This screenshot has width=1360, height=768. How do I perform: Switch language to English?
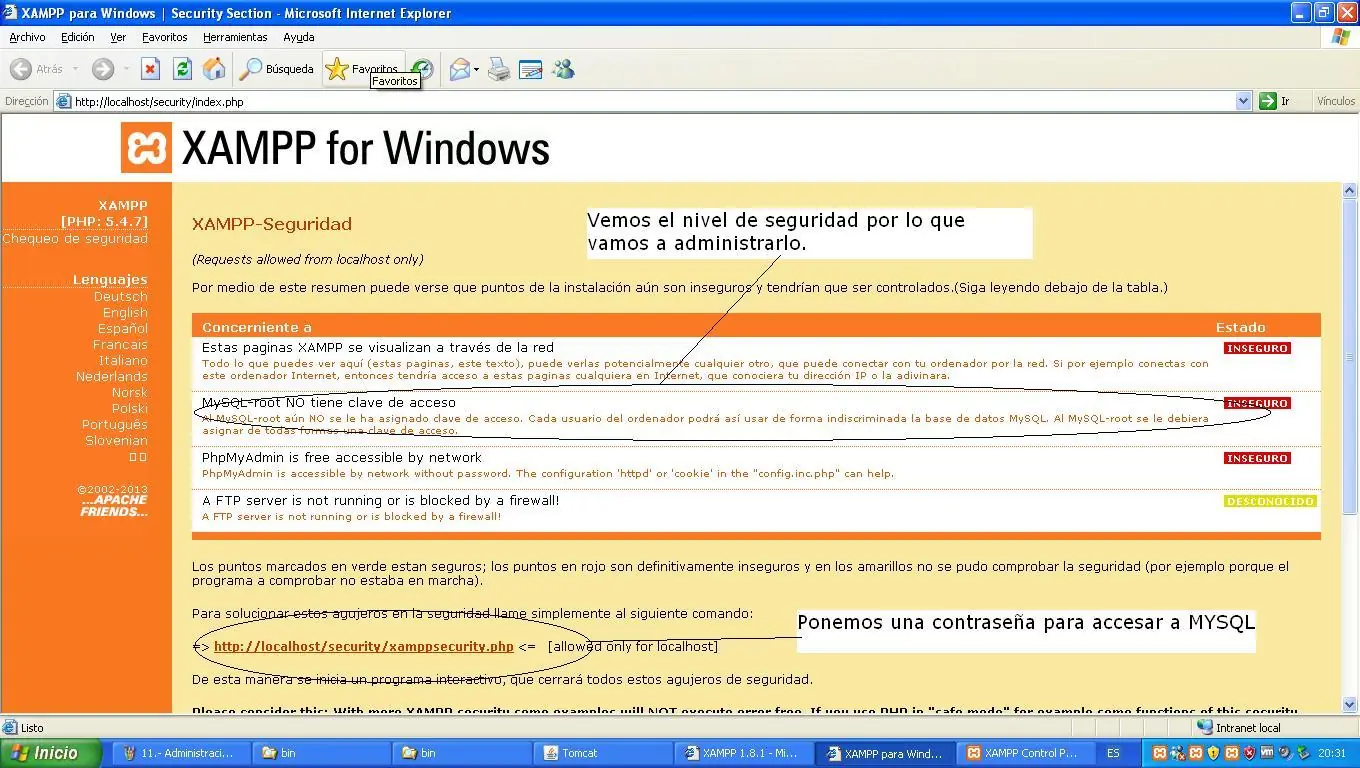coord(125,313)
